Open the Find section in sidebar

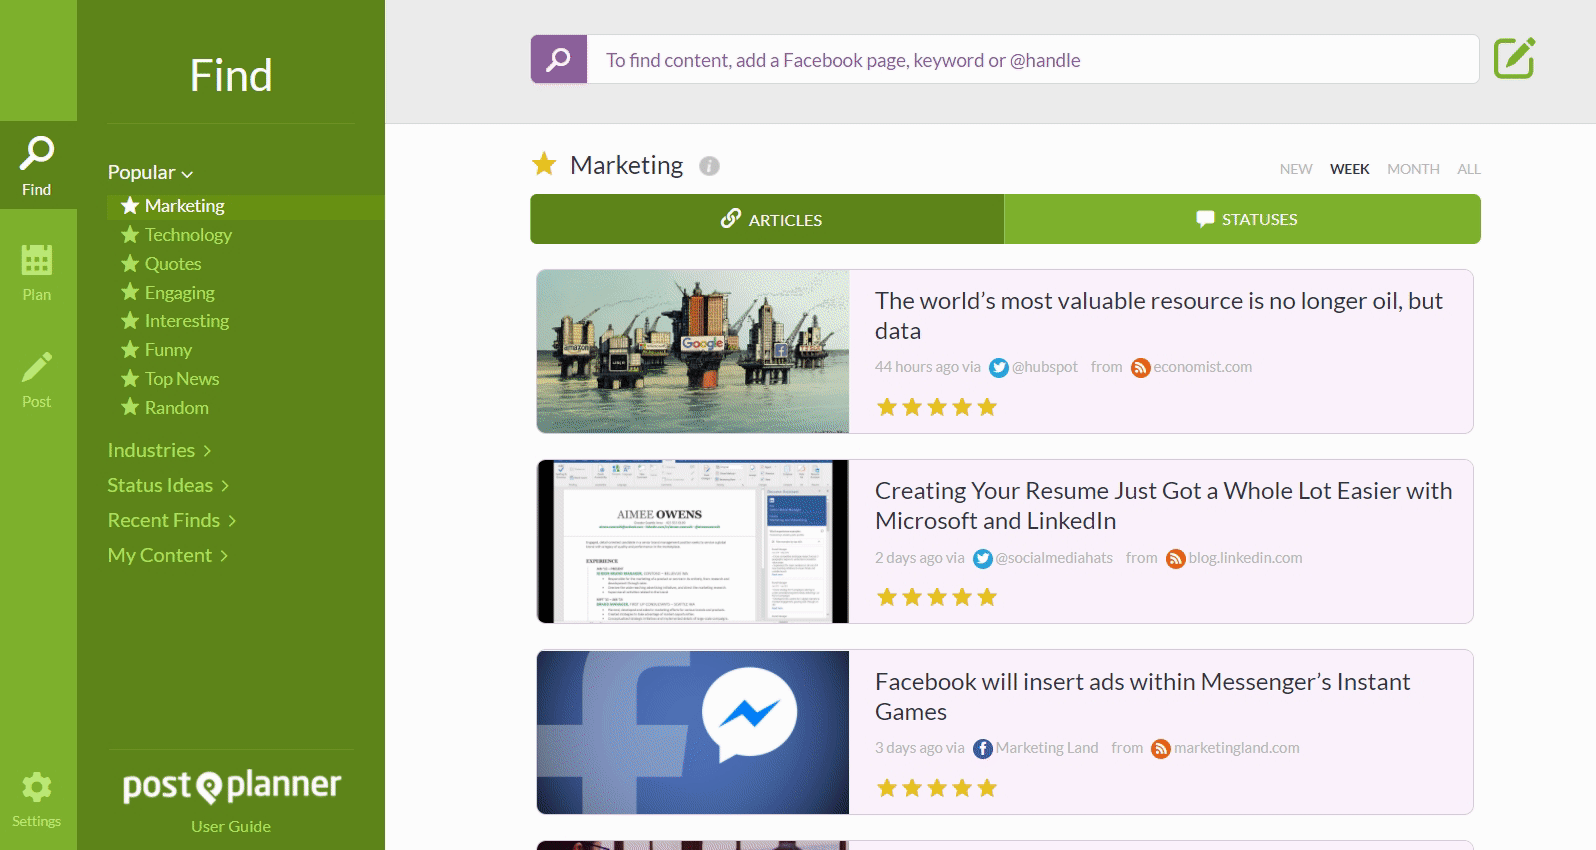[37, 166]
